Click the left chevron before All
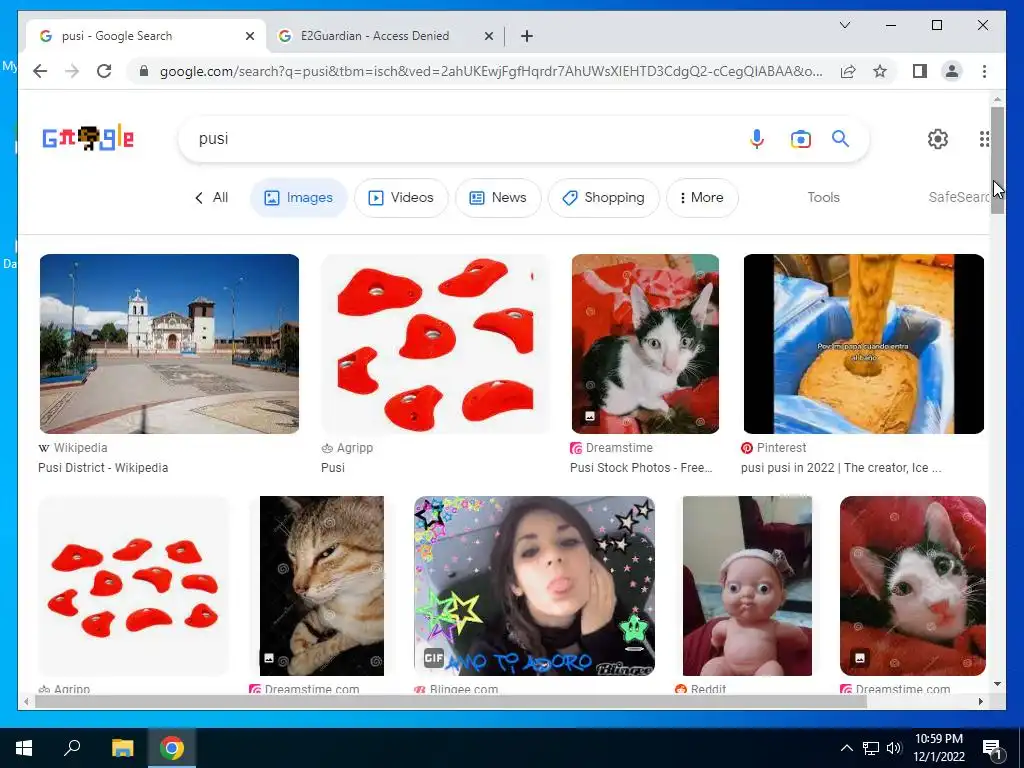 pos(199,198)
